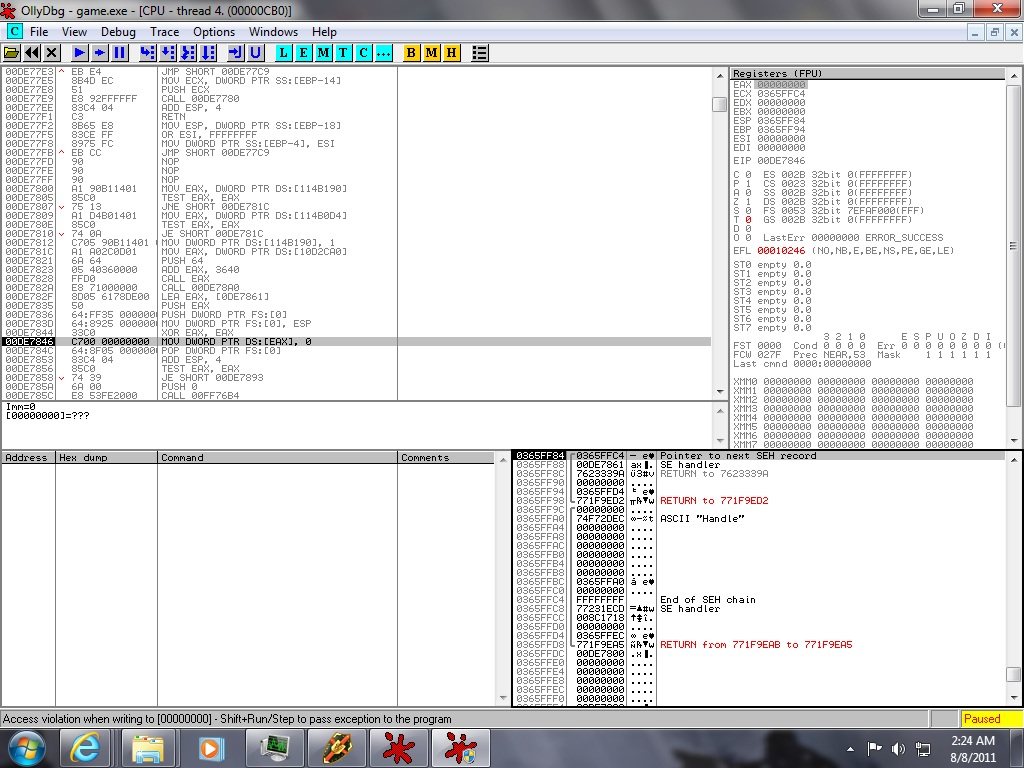The width and height of the screenshot is (1024, 768).
Task: Toggle the T flag value in registers
Action: pos(746,220)
